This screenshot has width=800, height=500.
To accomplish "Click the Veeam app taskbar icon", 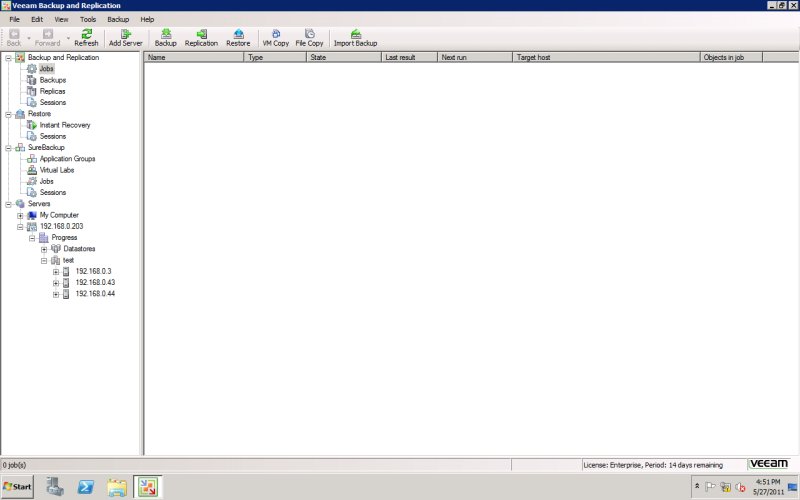I will (148, 487).
